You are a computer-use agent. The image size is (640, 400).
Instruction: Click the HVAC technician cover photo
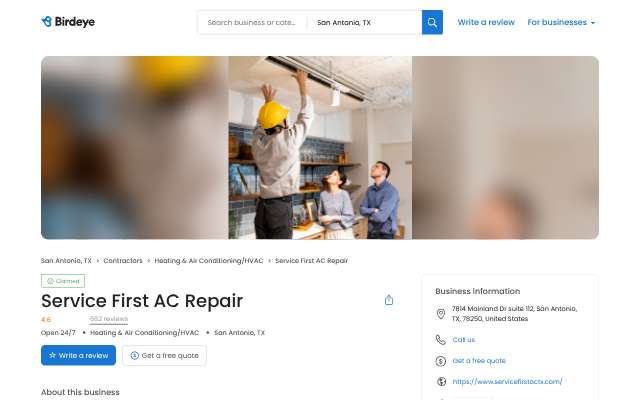320,148
